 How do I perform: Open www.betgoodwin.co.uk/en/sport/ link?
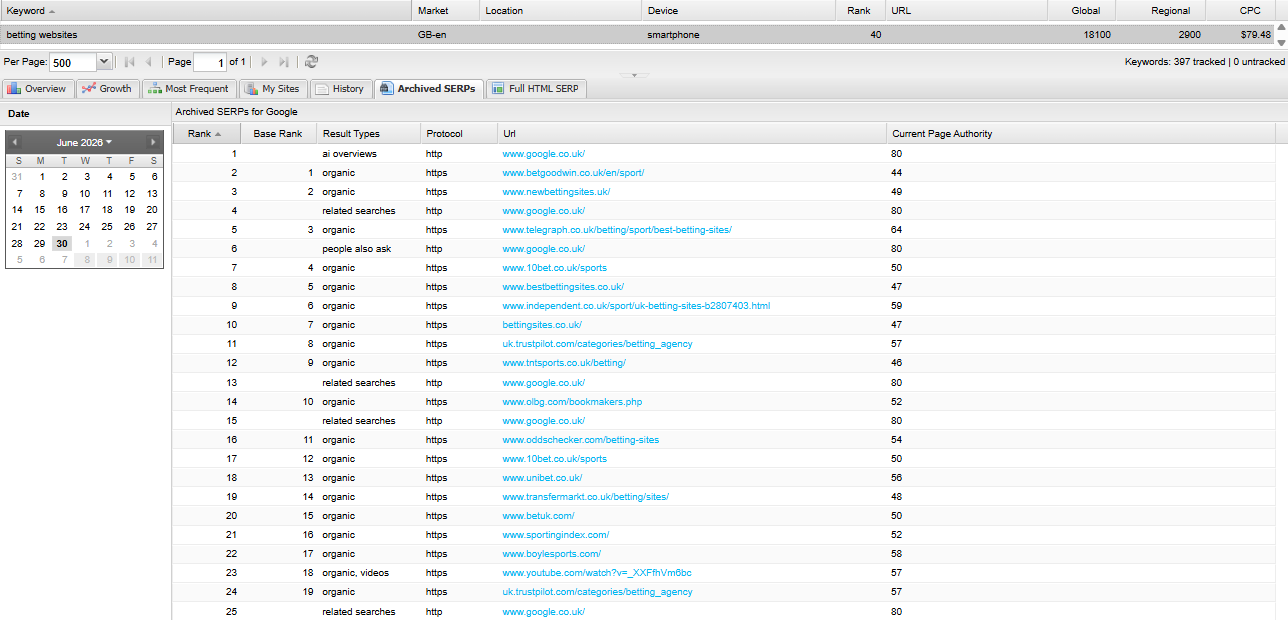[x=573, y=173]
